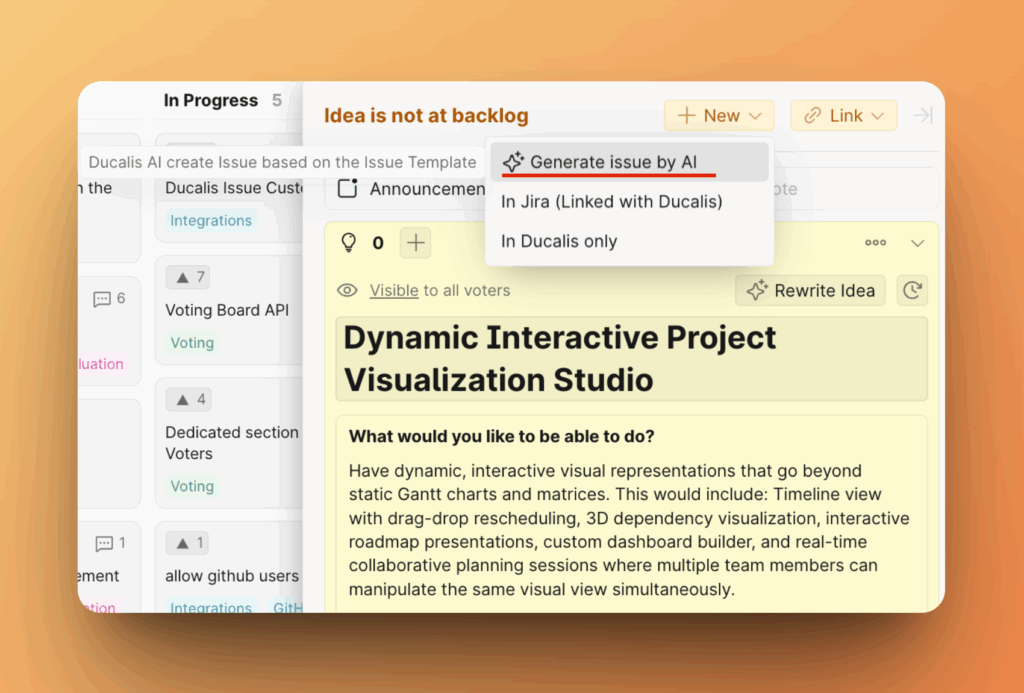1024x693 pixels.
Task: Click the regenerate icon beside Rewrite Idea
Action: coord(912,291)
